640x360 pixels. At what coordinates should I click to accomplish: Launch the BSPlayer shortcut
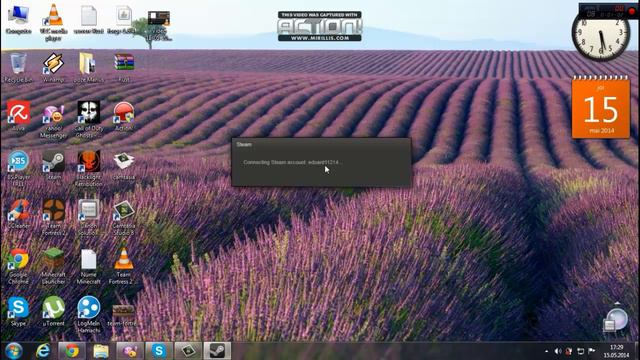coord(18,168)
